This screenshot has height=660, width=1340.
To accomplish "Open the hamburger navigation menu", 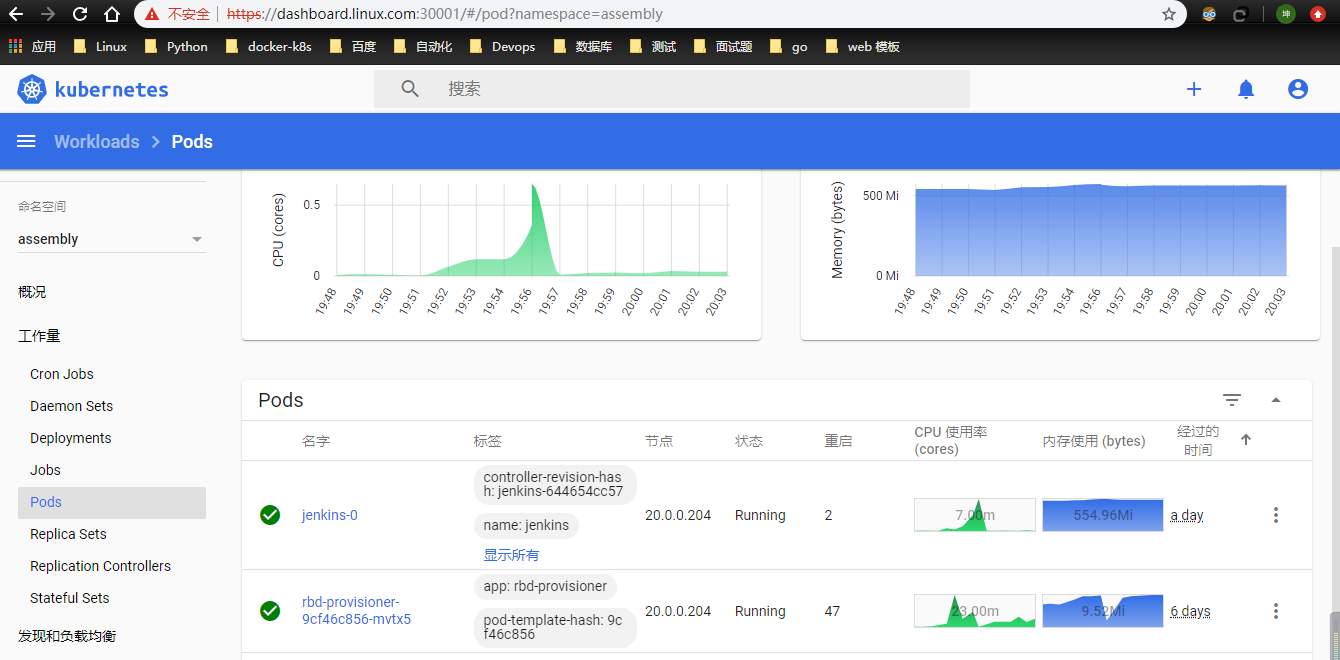I will (26, 141).
